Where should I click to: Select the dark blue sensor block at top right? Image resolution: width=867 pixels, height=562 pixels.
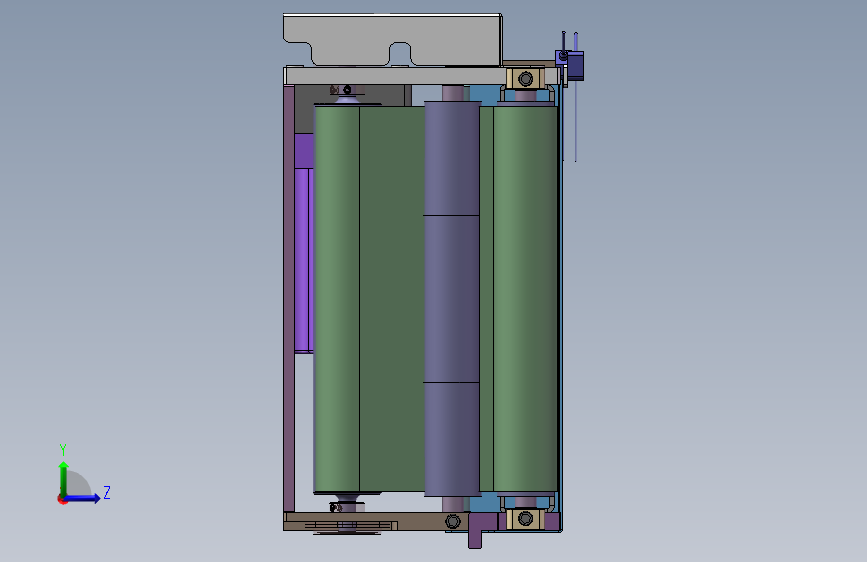pos(574,65)
